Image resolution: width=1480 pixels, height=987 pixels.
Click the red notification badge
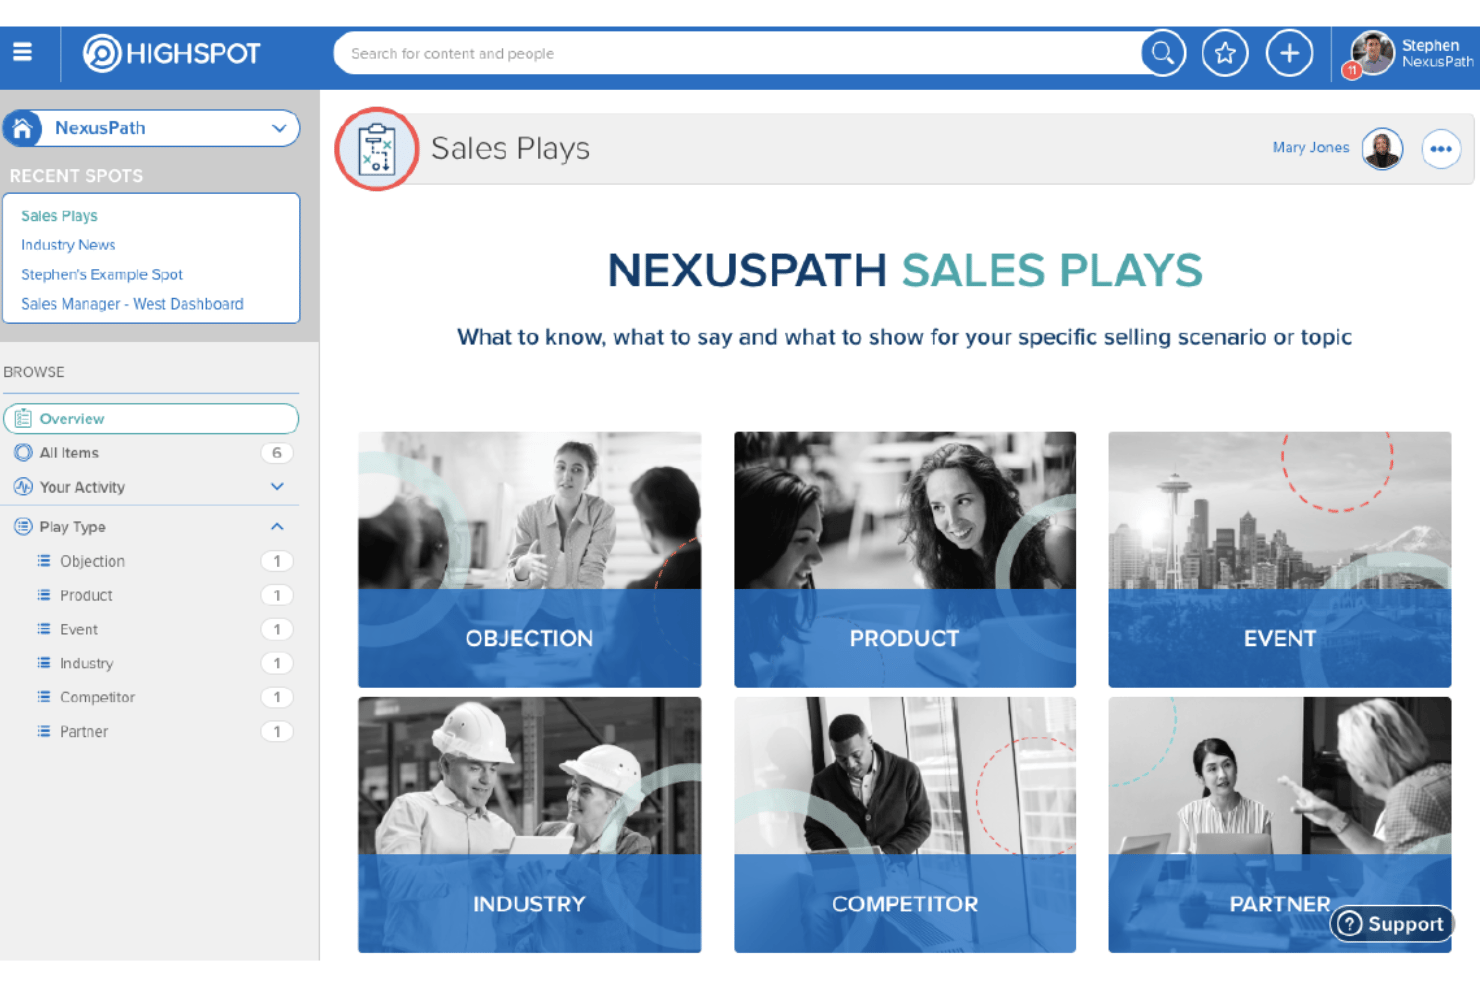[x=1352, y=70]
